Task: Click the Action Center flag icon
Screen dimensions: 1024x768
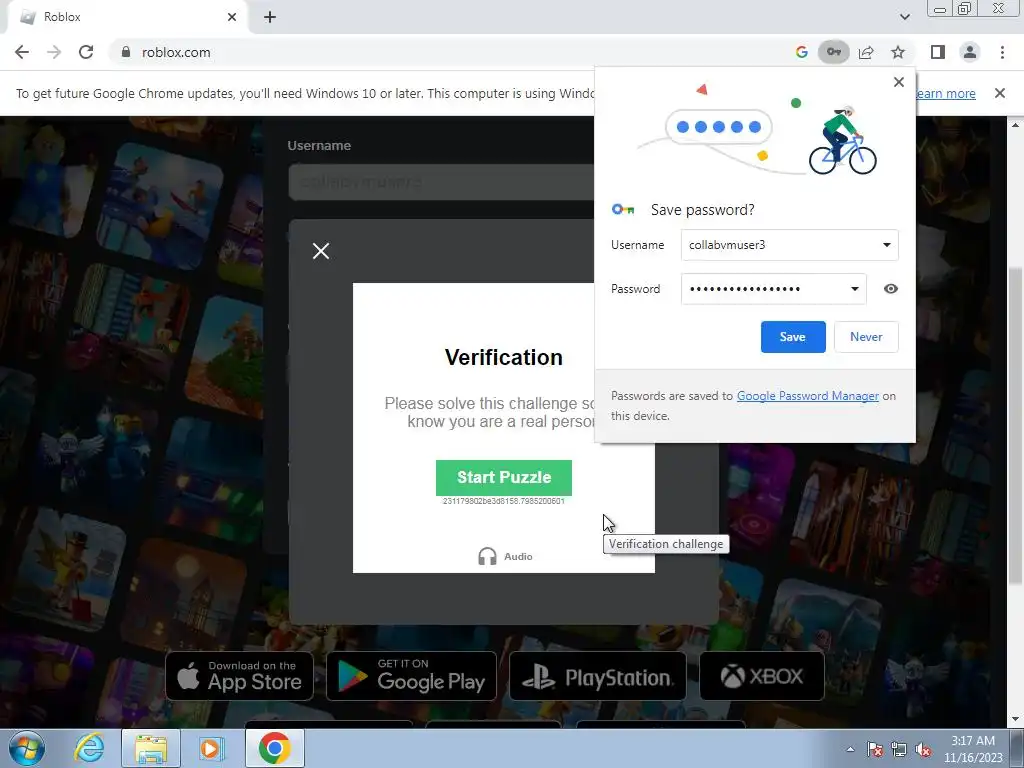Action: [875, 749]
